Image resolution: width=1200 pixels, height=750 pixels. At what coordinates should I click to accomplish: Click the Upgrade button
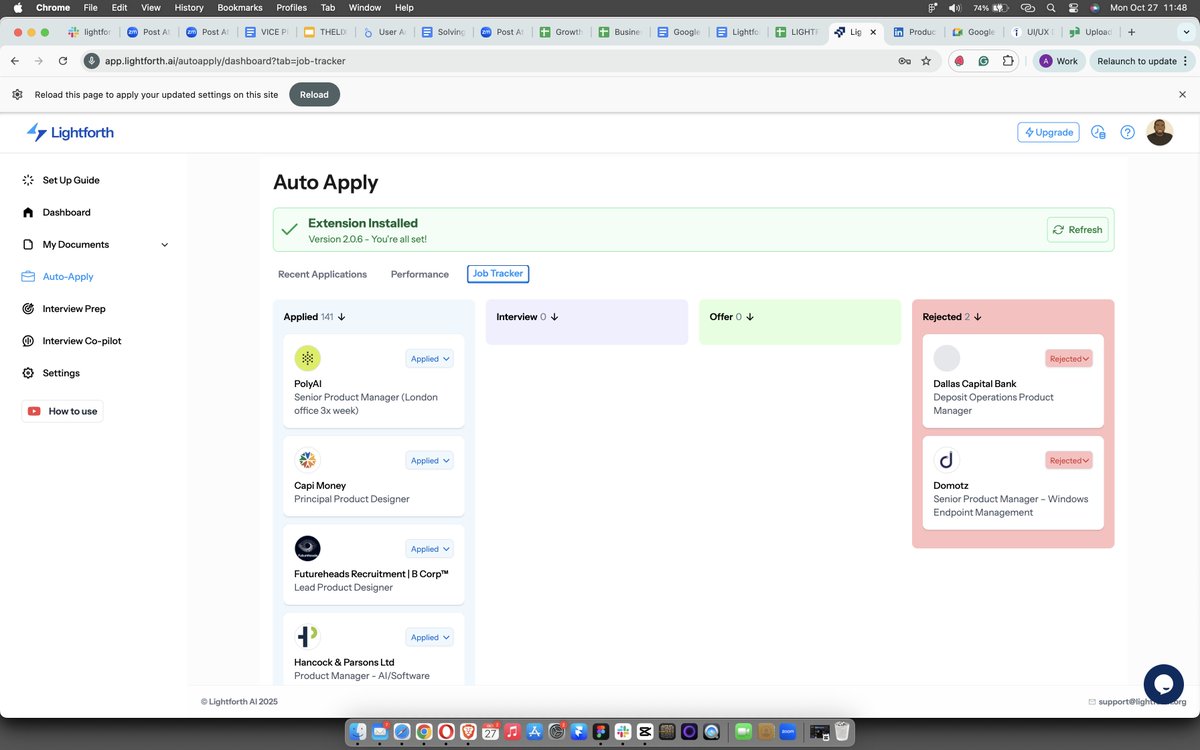(1049, 132)
